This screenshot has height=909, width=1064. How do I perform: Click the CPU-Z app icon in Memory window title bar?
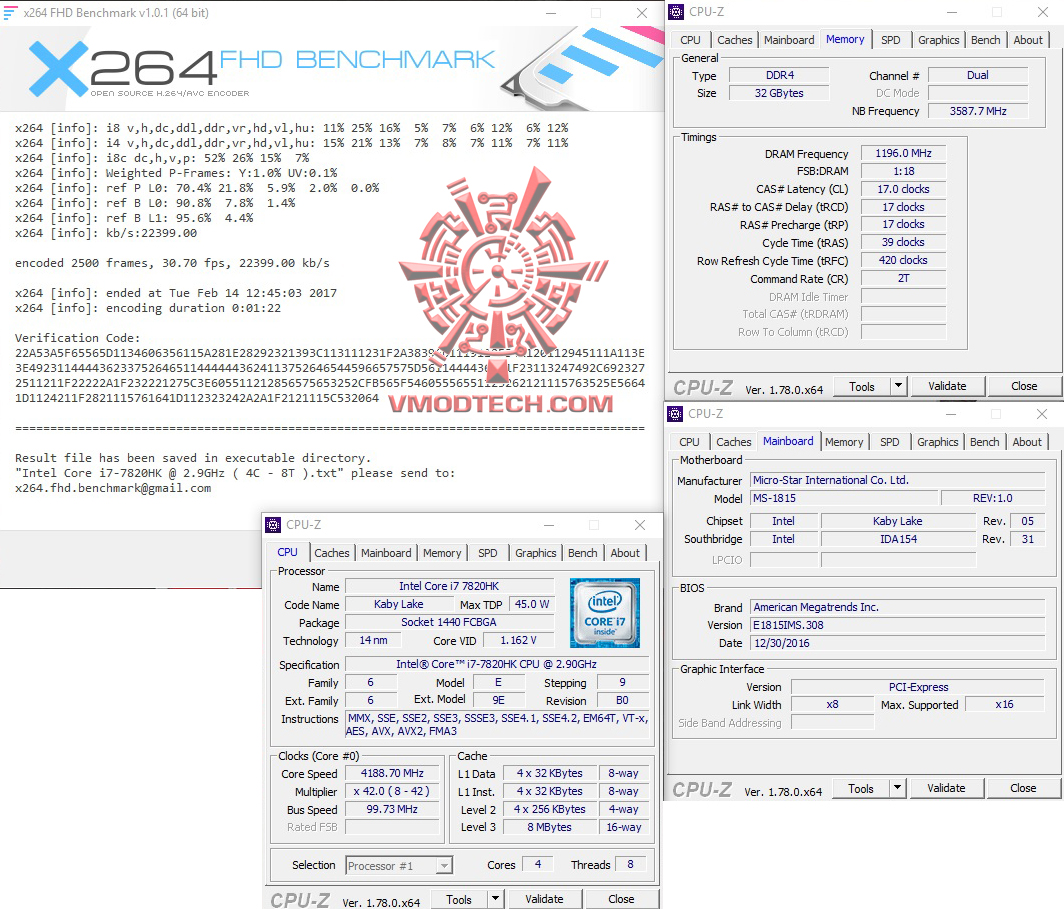tap(676, 12)
